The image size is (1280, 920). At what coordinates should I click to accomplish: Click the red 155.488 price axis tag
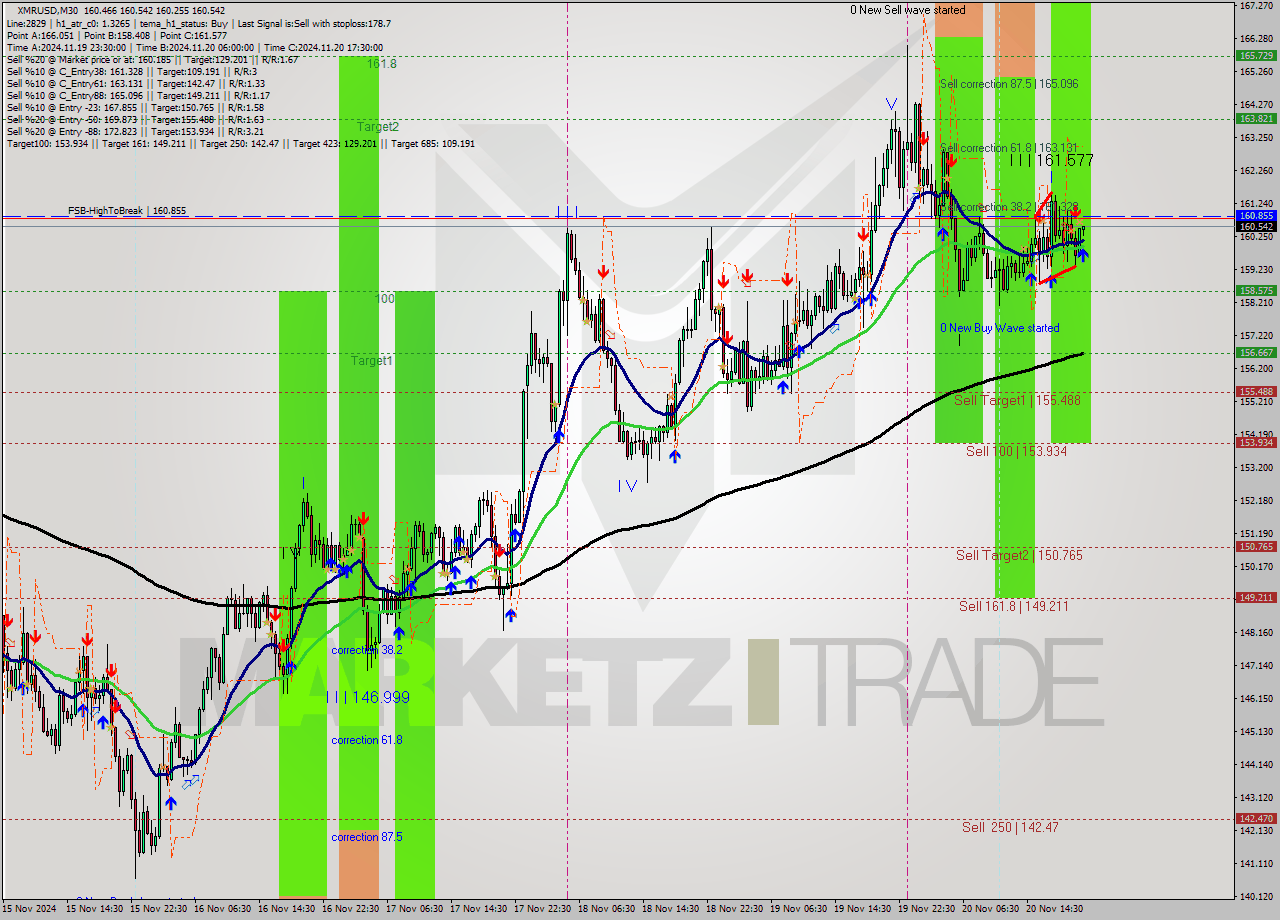1256,392
